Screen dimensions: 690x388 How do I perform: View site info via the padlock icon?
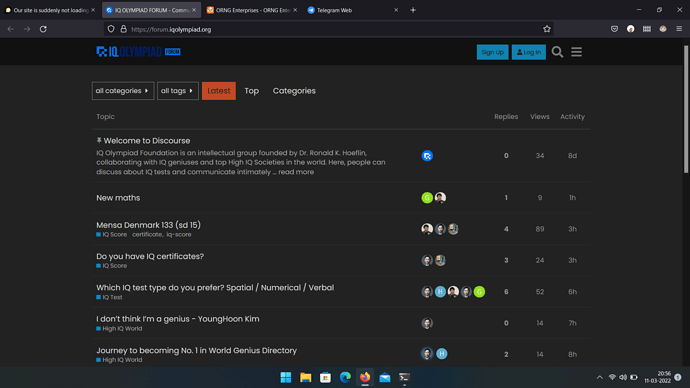pos(124,29)
